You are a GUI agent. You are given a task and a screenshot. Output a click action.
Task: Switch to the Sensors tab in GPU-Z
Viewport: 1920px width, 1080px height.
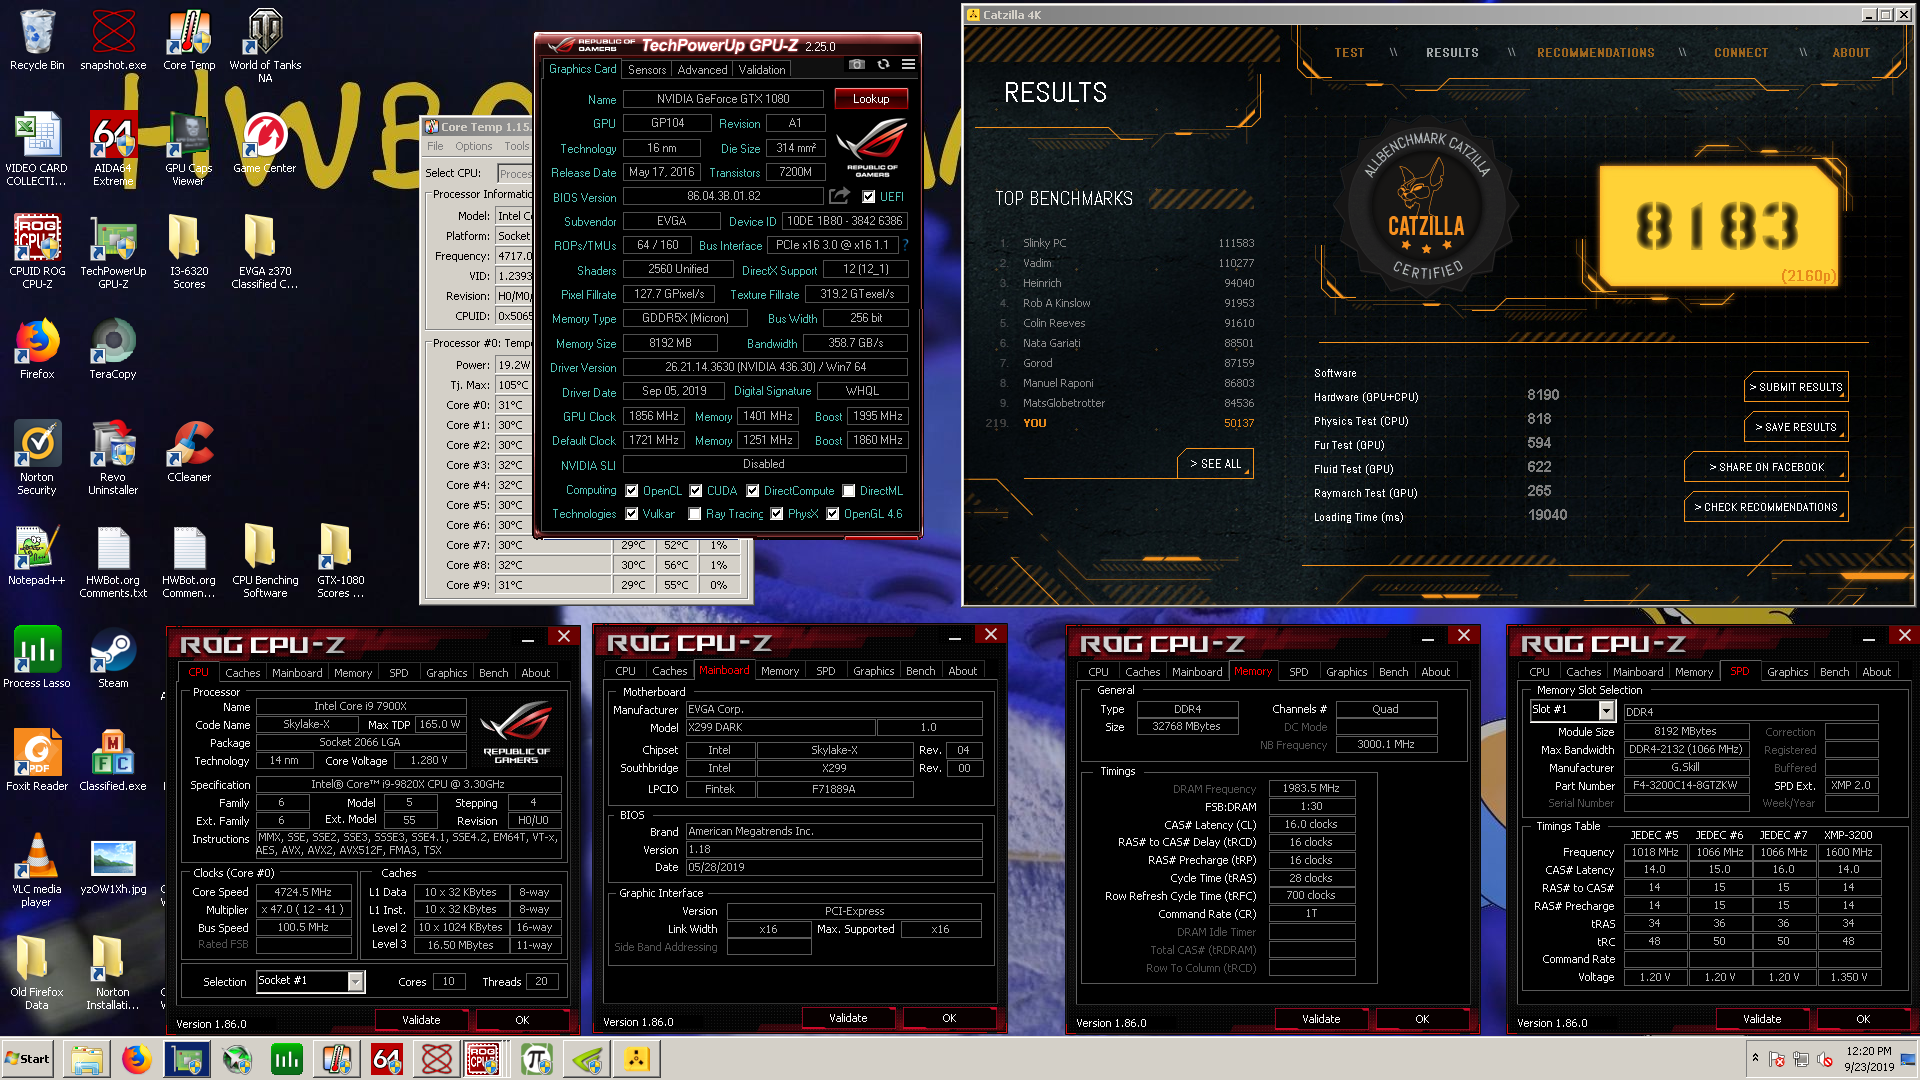pos(647,70)
